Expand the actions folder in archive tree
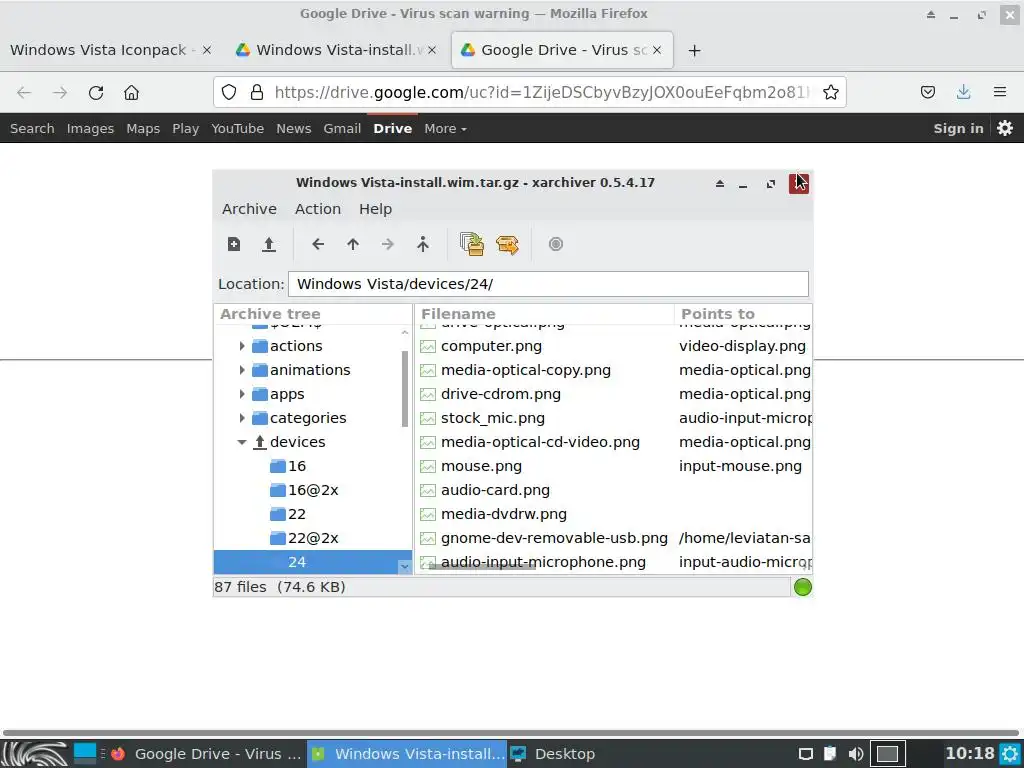The width and height of the screenshot is (1024, 768). 242,346
